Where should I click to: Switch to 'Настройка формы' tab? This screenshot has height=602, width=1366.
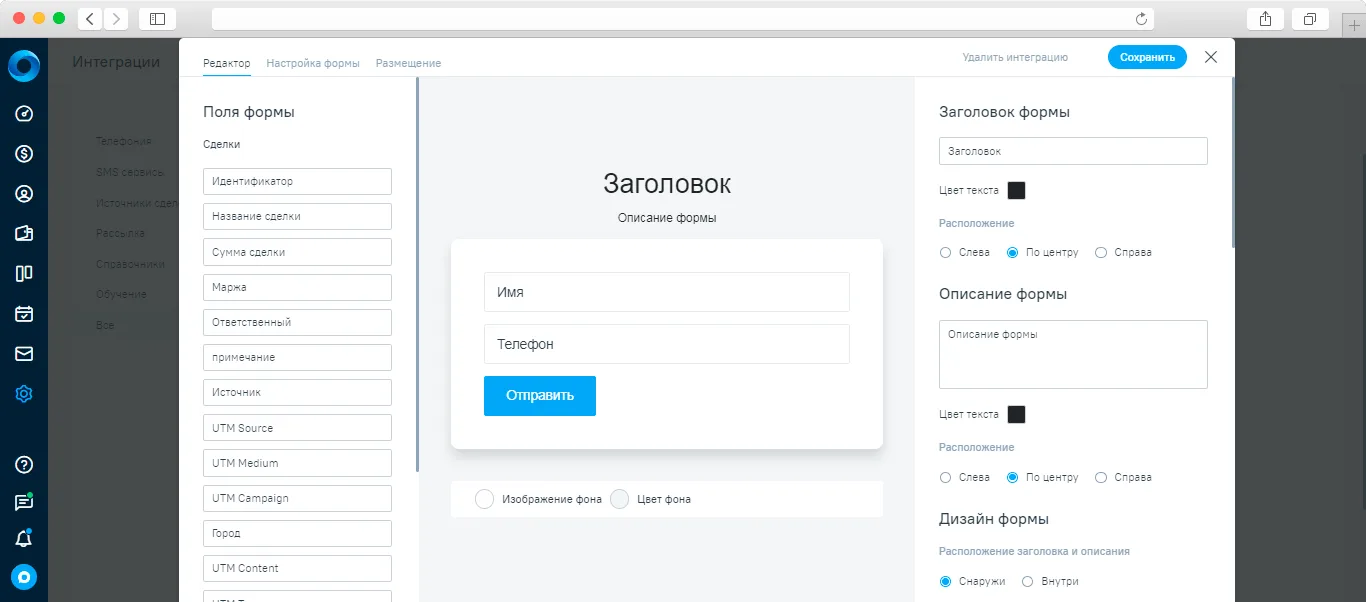[x=313, y=63]
